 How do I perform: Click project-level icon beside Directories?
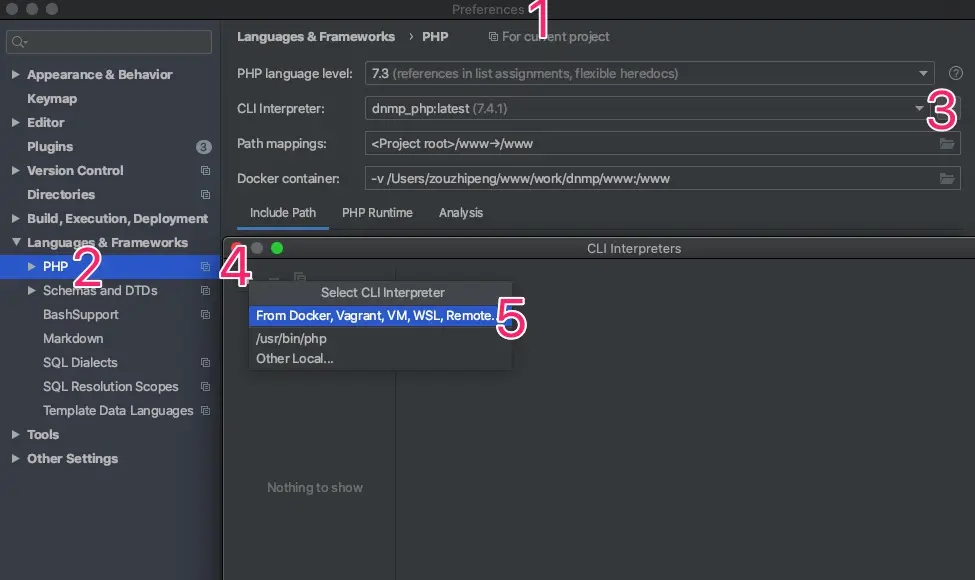pyautogui.click(x=205, y=195)
